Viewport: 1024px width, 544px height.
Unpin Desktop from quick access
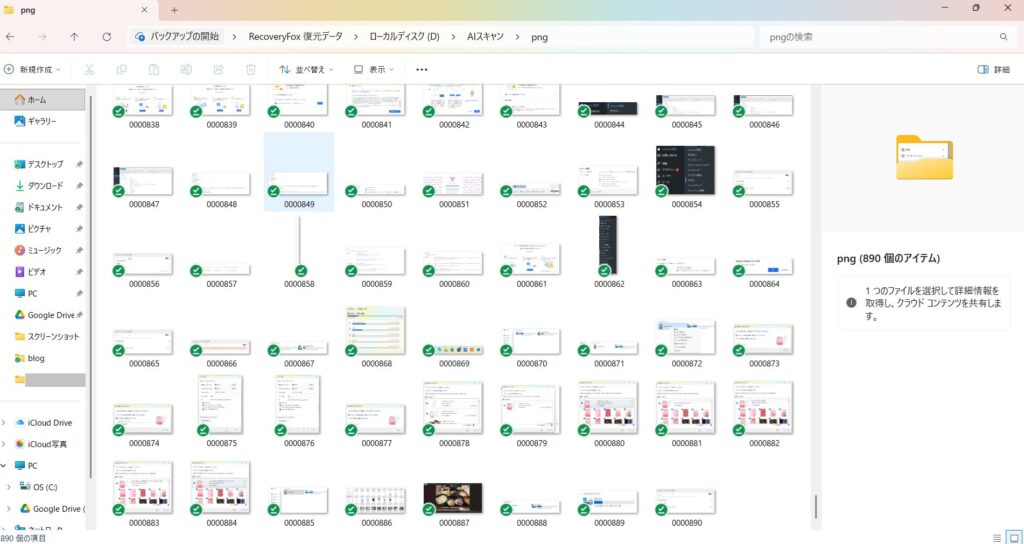pos(79,164)
